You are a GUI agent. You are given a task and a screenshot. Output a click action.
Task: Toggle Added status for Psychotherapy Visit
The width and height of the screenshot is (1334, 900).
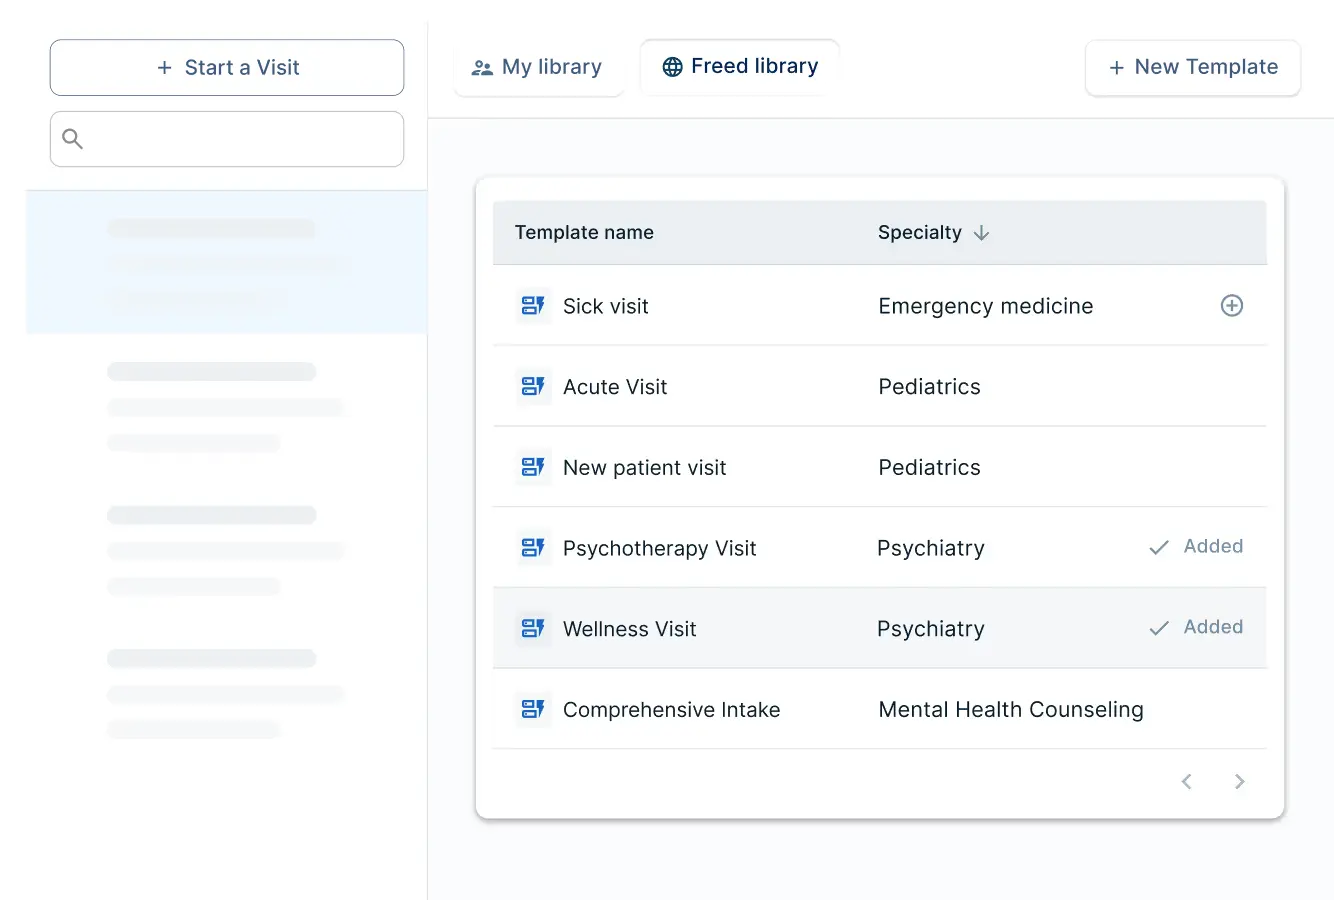pyautogui.click(x=1197, y=547)
